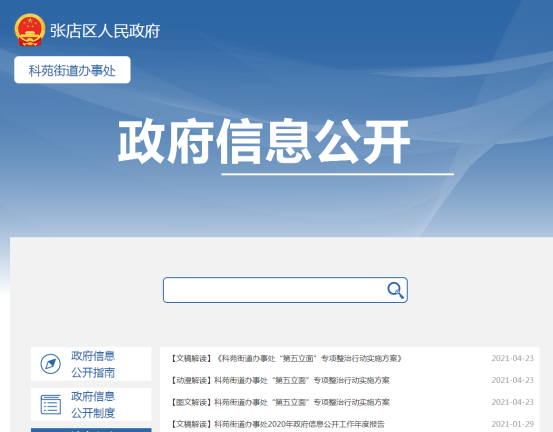Image resolution: width=553 pixels, height=432 pixels.
Task: Open 政府信息公开制度 sidebar item
Action: [91, 404]
